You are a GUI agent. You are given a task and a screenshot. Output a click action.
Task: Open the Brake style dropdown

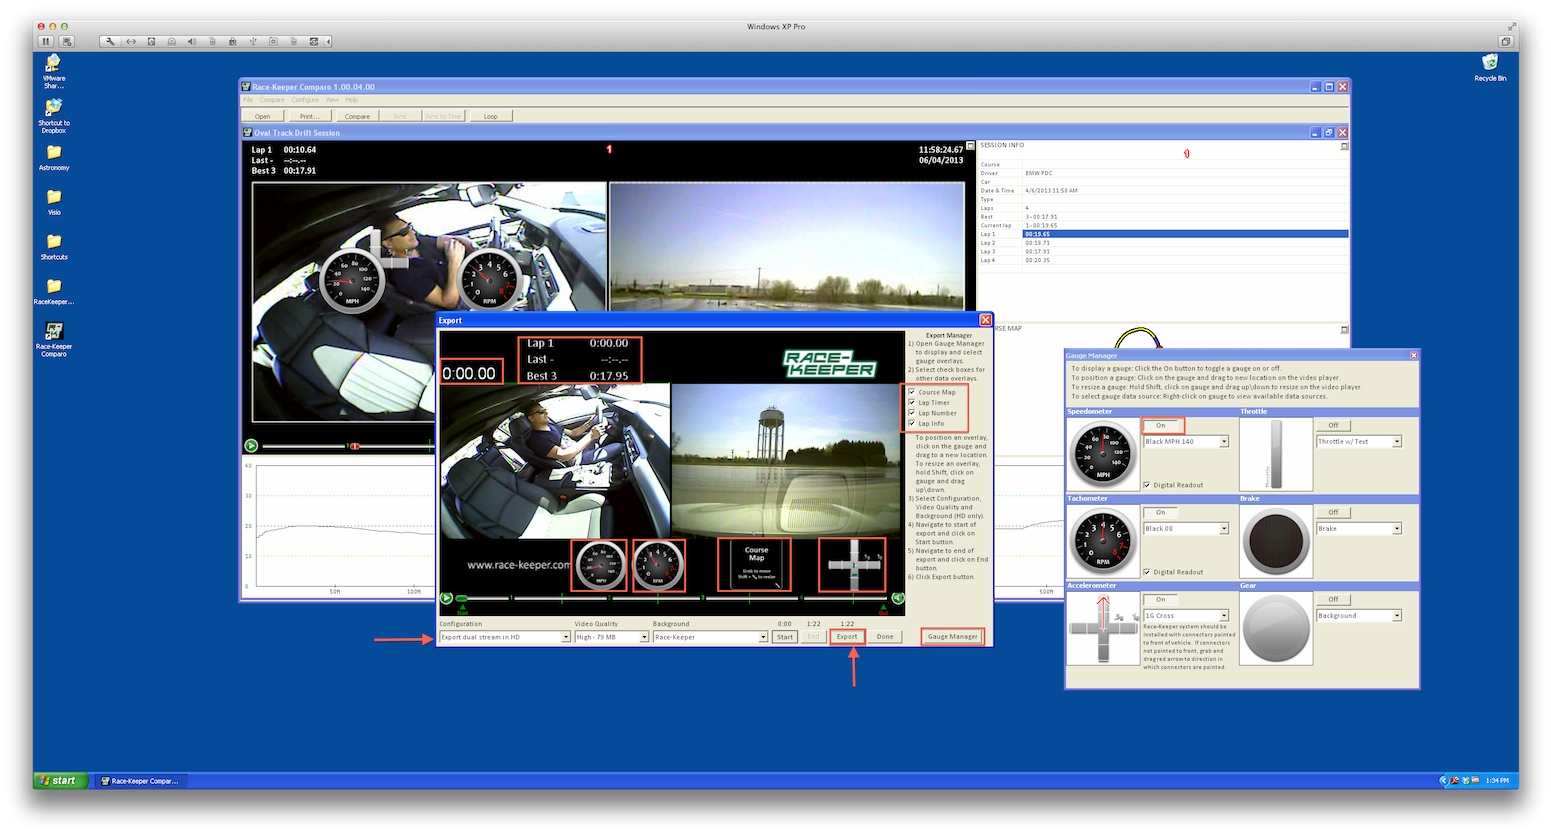tap(1359, 528)
